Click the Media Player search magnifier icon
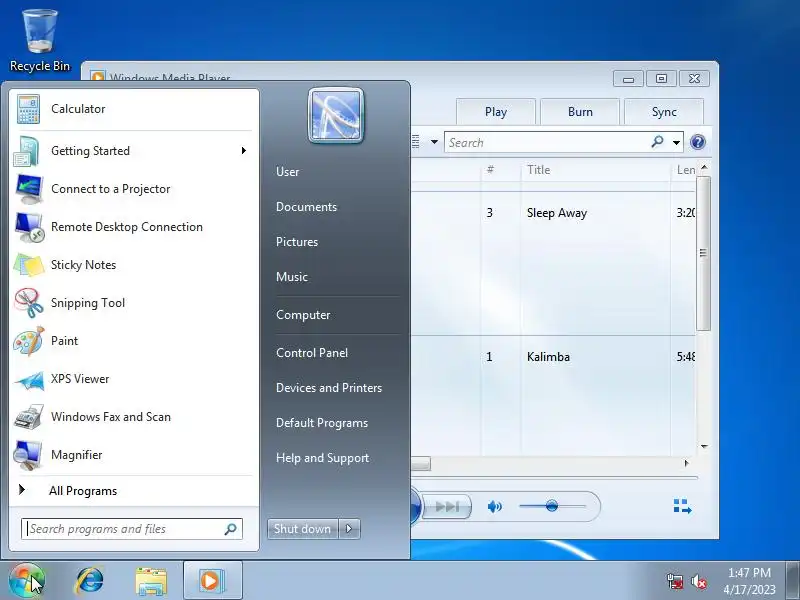 coord(658,142)
